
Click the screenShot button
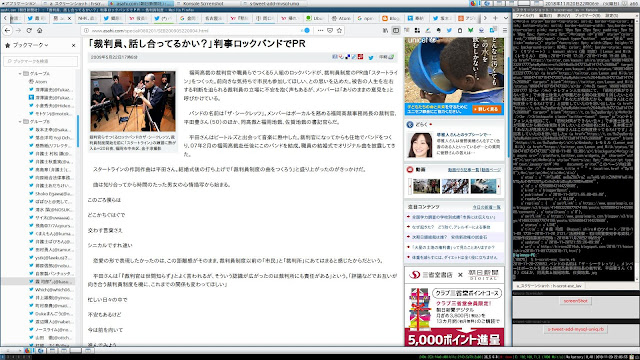[x=576, y=301]
